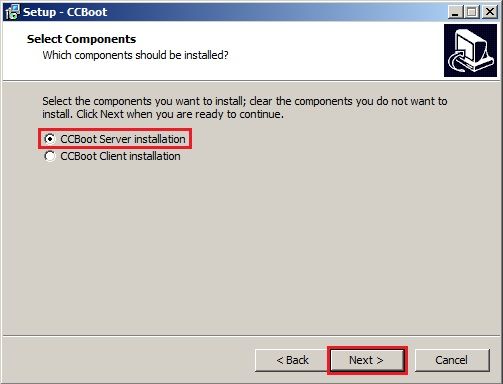Minimize the Setup - CCBoot window
This screenshot has height=384, width=503.
[455, 12]
